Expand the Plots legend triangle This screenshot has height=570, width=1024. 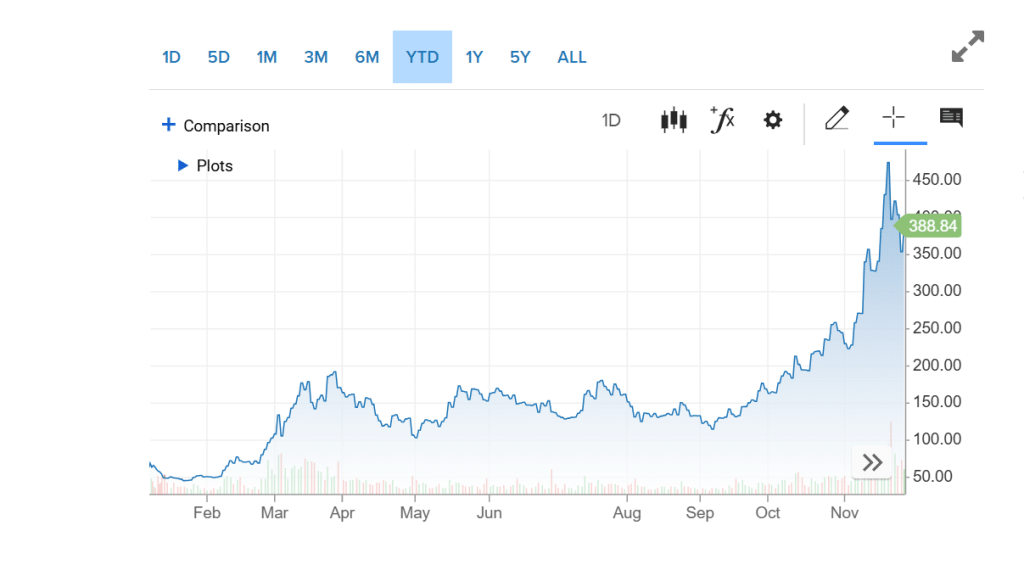pos(183,166)
